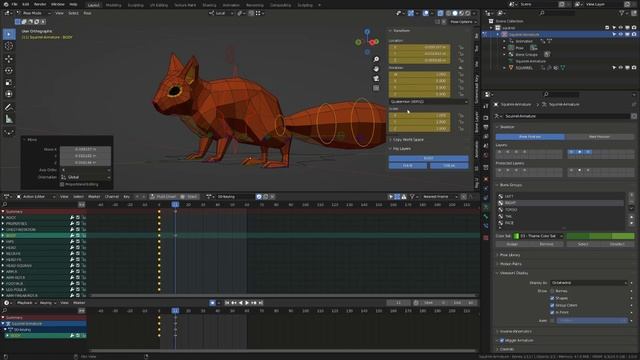640x360 pixels.
Task: Click the Action Editor horizontal scrollbar
Action: click(282, 296)
